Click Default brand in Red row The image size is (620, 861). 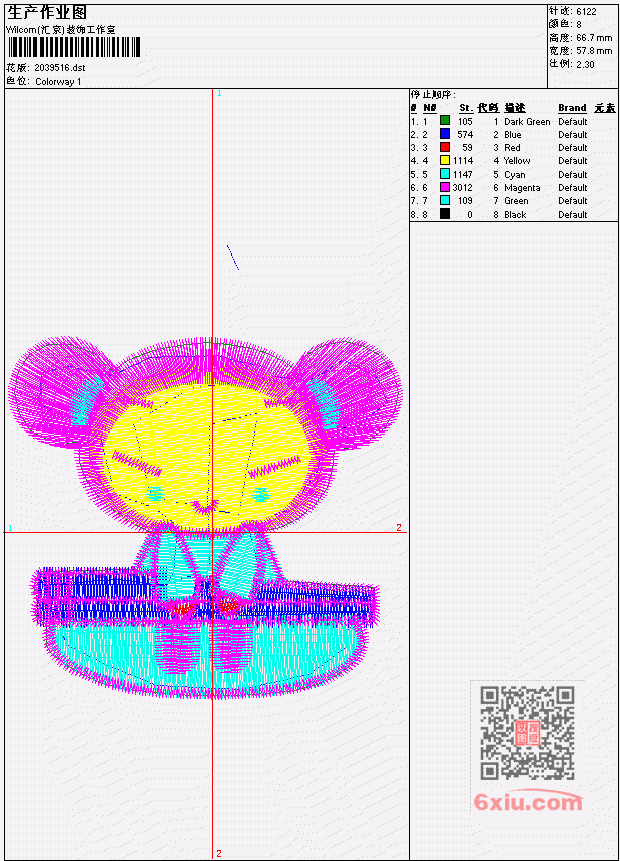tap(573, 148)
